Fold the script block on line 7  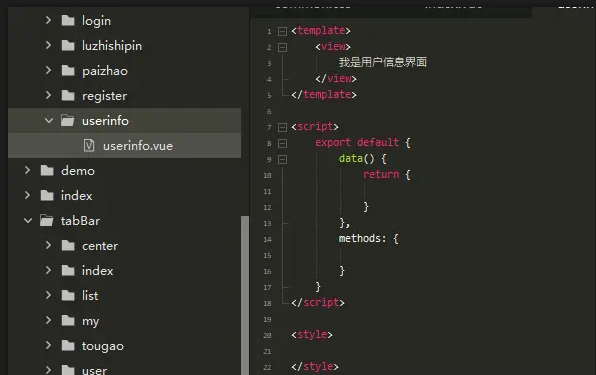tap(282, 127)
